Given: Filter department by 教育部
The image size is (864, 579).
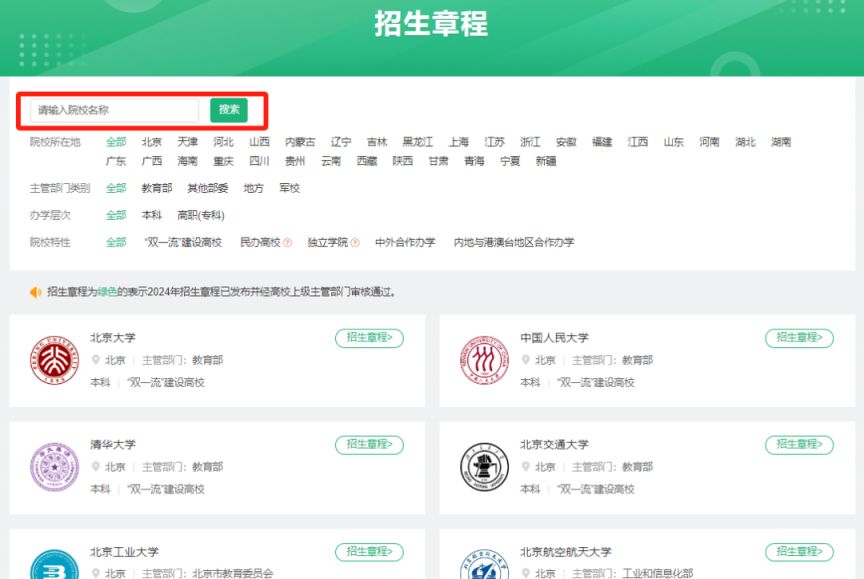Looking at the screenshot, I should pyautogui.click(x=156, y=188).
